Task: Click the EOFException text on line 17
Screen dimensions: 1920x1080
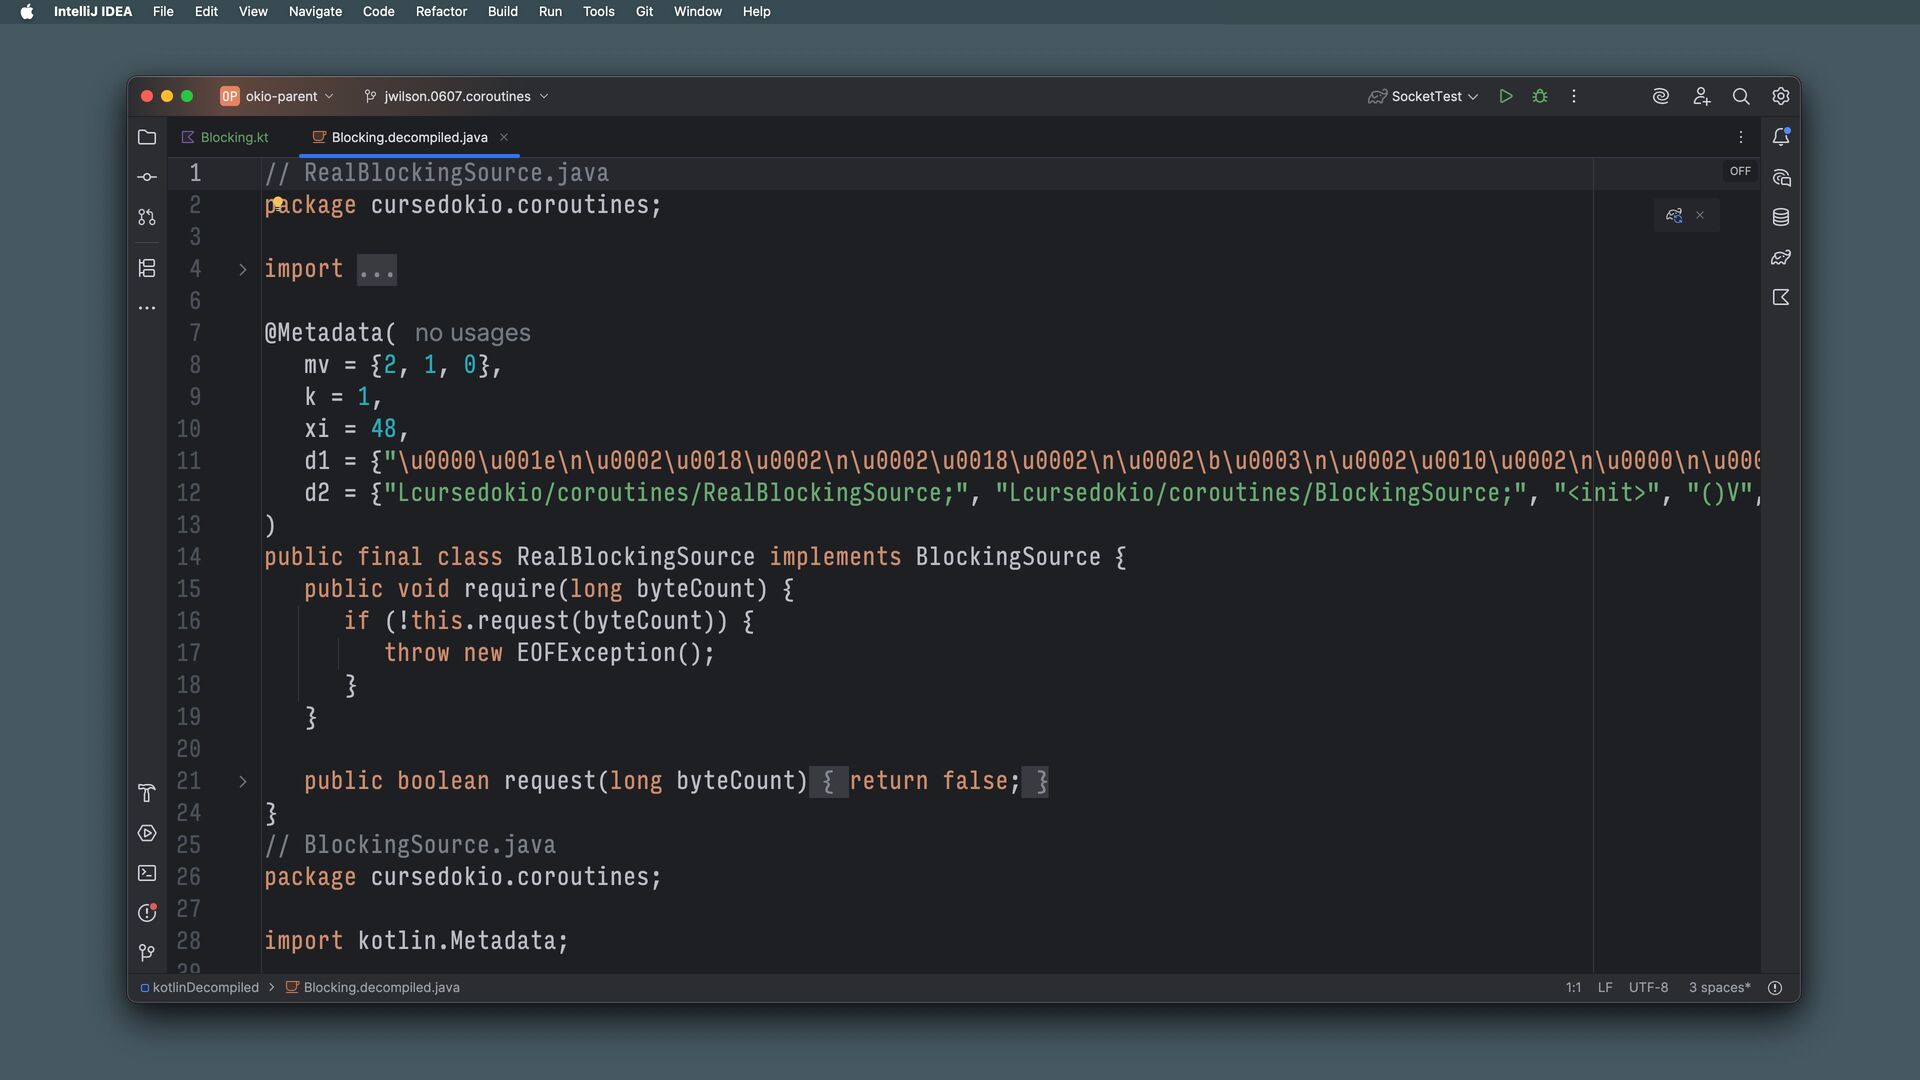Action: coord(596,653)
